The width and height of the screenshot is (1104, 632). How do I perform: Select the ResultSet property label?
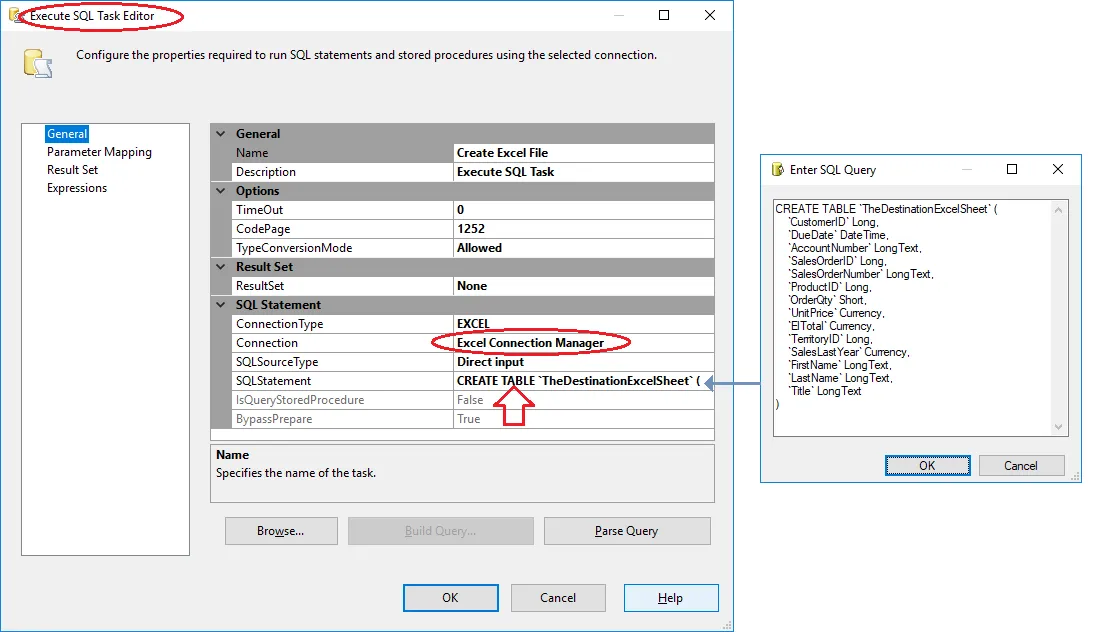pyautogui.click(x=260, y=286)
